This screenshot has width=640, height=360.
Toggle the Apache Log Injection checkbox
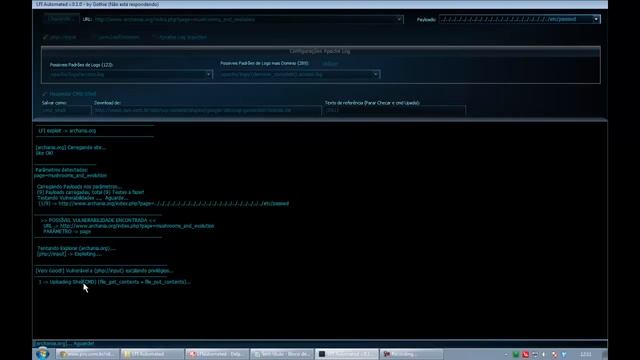(x=154, y=37)
